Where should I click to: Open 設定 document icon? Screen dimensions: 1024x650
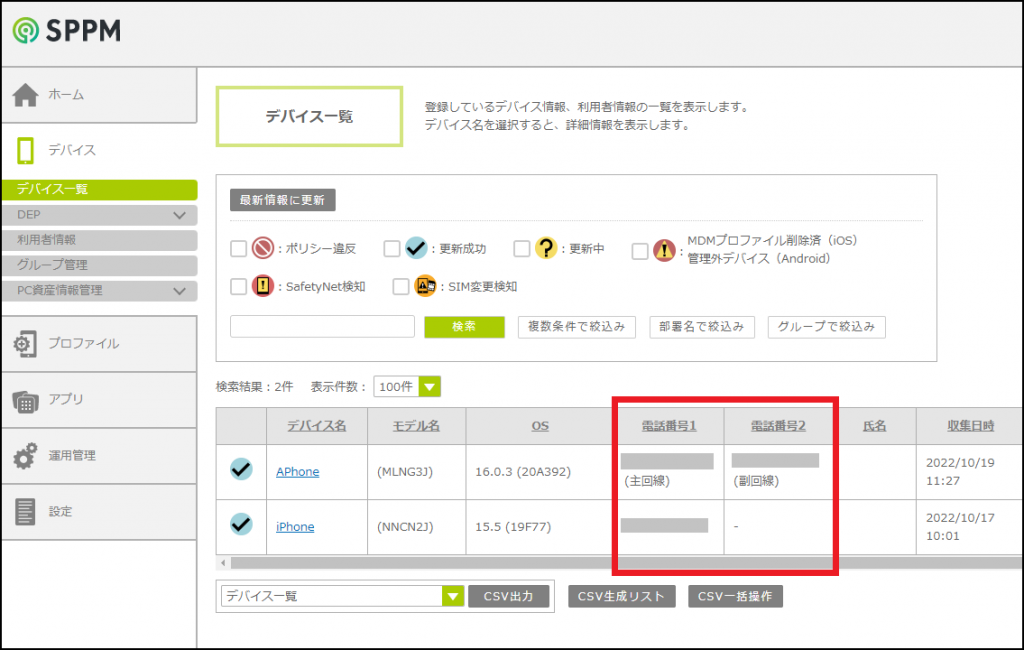pos(26,511)
